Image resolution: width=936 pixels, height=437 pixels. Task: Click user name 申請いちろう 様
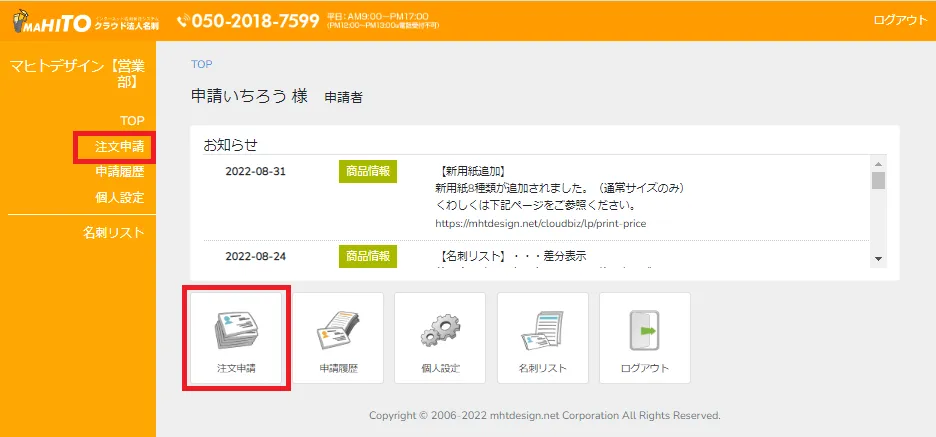pos(249,96)
